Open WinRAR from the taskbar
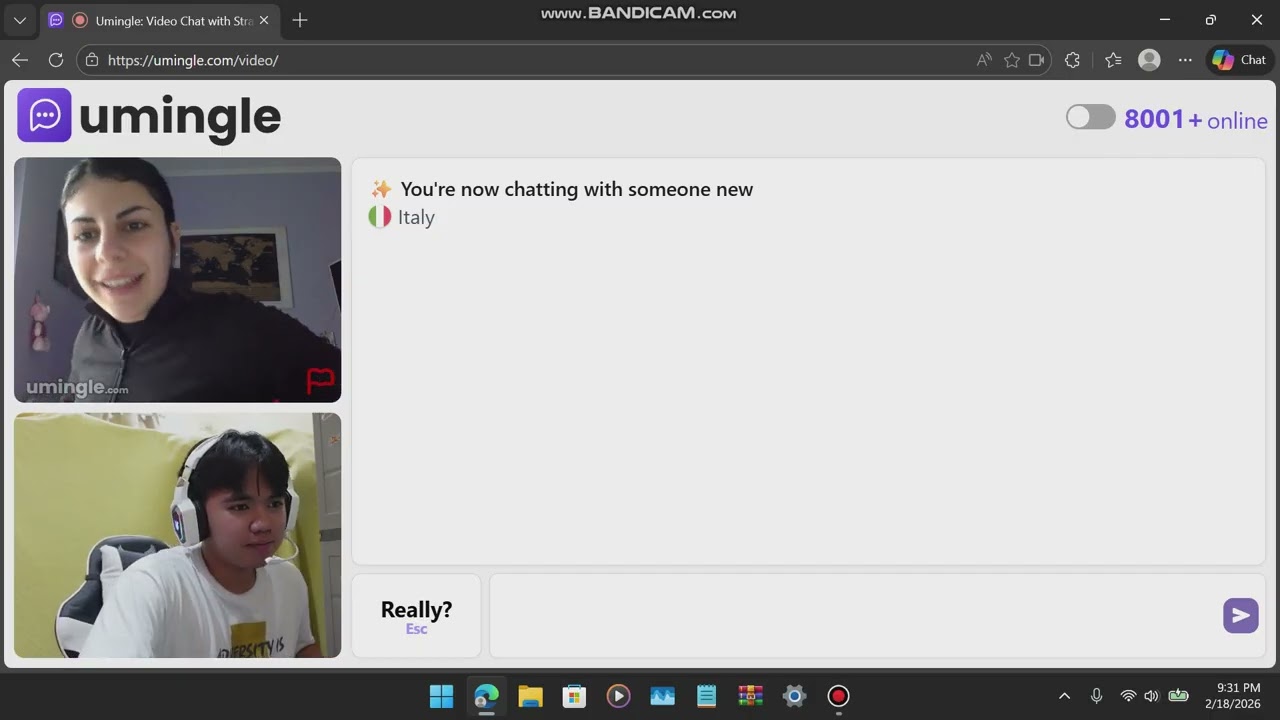Screen dimensions: 1280x720 tap(750, 696)
